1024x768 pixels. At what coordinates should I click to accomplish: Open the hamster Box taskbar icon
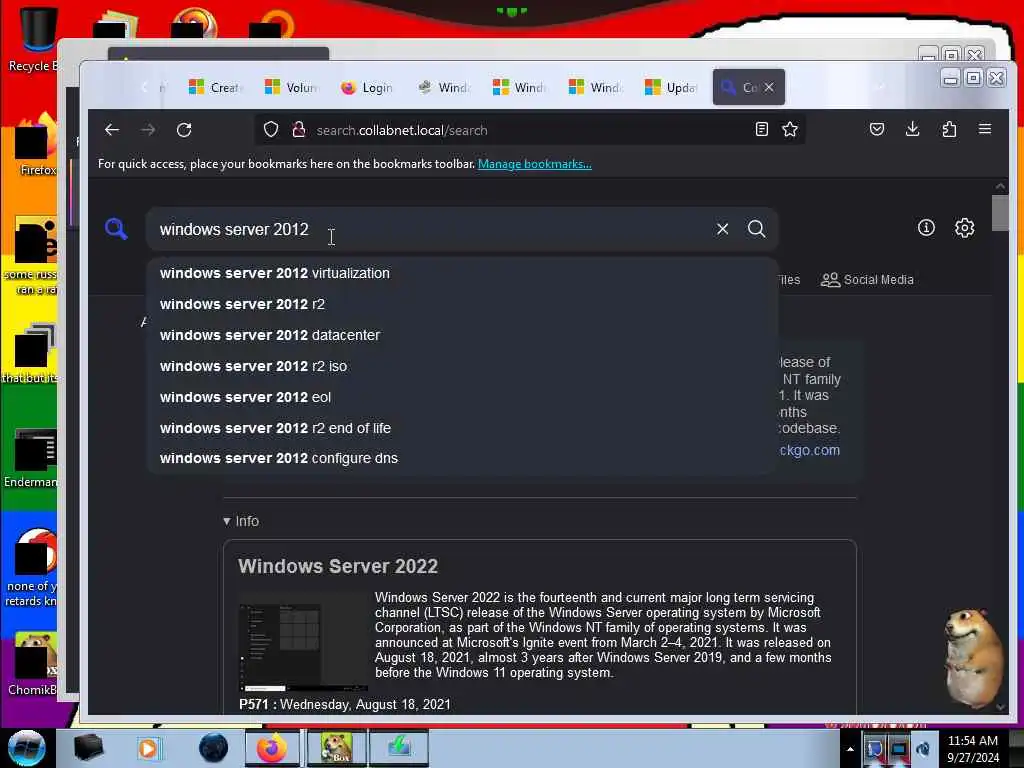(x=336, y=748)
